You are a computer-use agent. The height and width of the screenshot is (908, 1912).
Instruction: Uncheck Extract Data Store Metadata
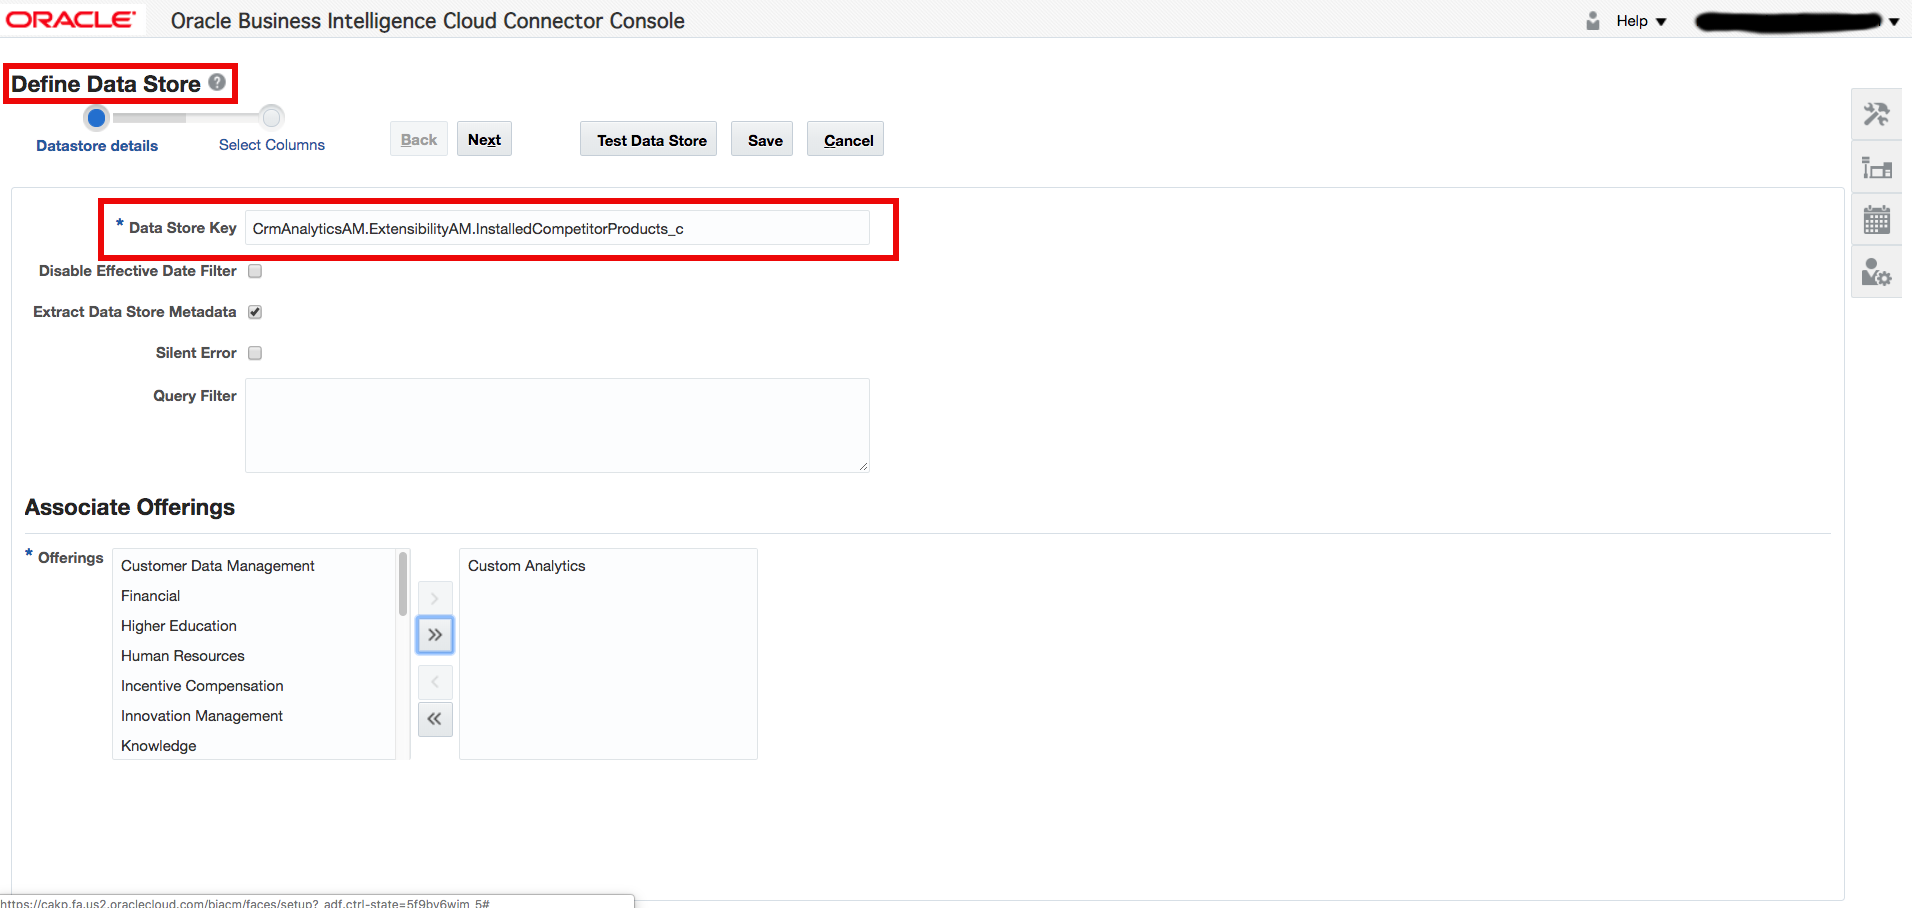[255, 312]
